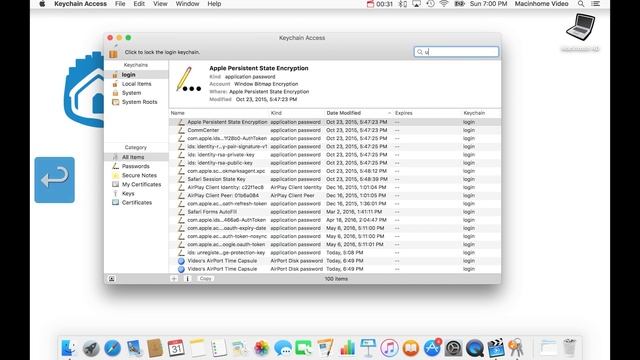640x360 pixels.
Task: Click the Copy button
Action: pyautogui.click(x=205, y=279)
